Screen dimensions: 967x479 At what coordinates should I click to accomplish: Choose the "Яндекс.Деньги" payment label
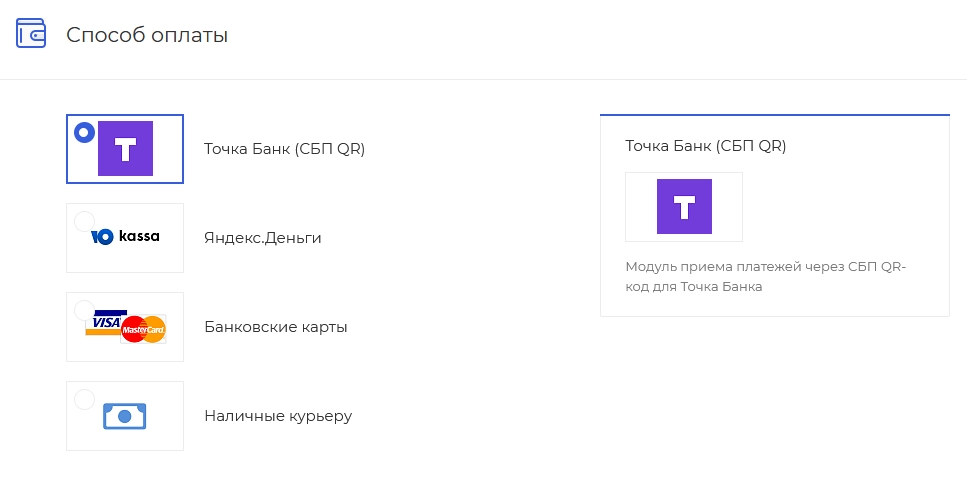[x=263, y=238]
